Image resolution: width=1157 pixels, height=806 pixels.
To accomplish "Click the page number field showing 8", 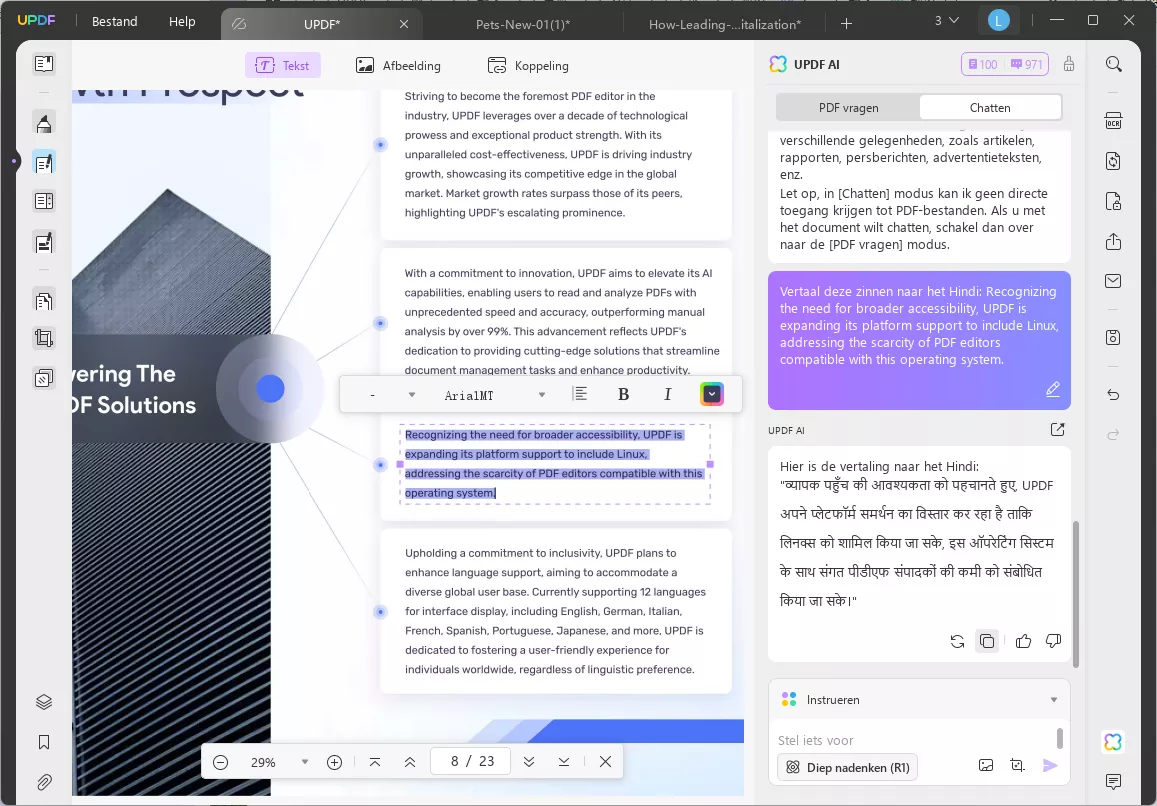I will (470, 761).
